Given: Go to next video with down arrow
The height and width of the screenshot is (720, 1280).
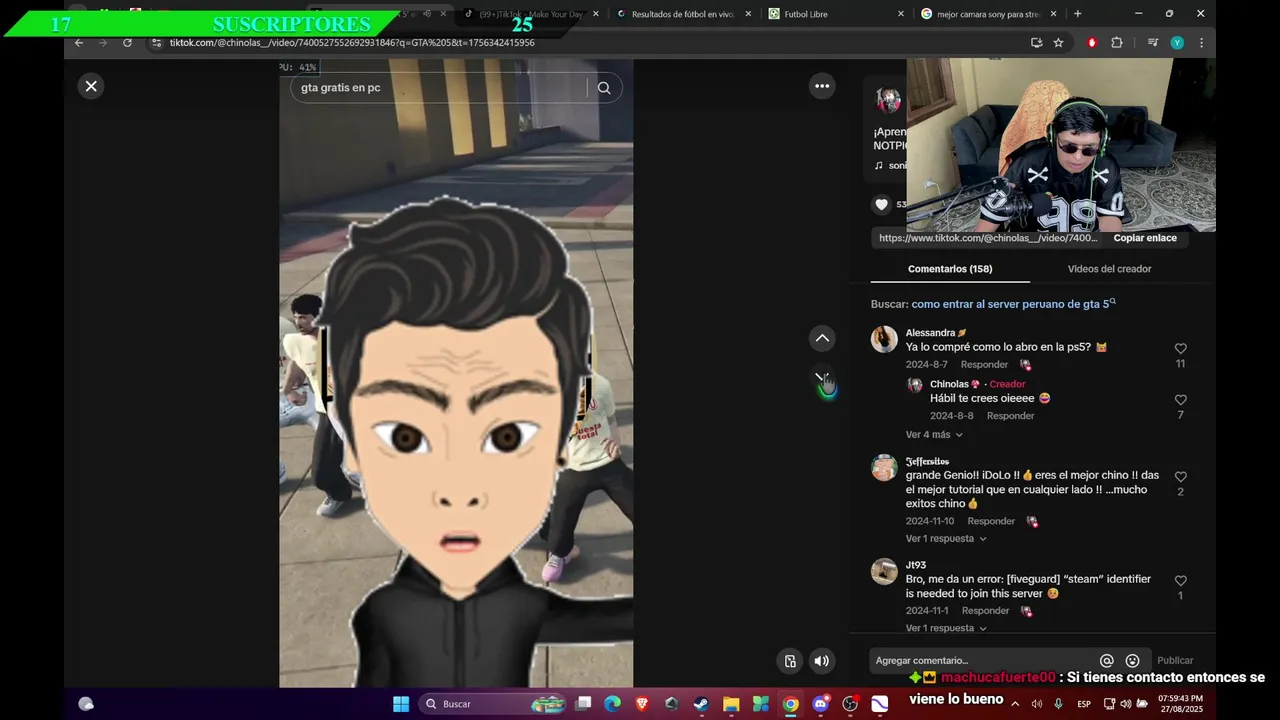Looking at the screenshot, I should coord(822,378).
